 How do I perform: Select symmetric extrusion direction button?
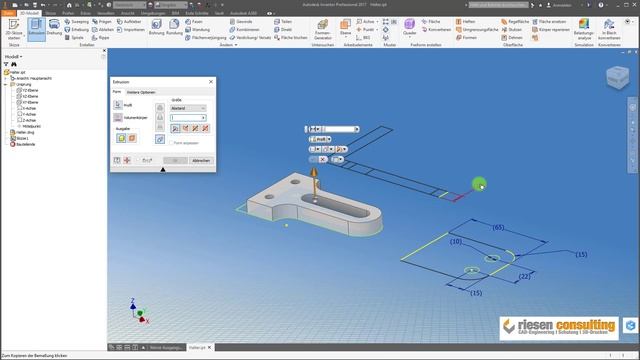click(x=196, y=129)
